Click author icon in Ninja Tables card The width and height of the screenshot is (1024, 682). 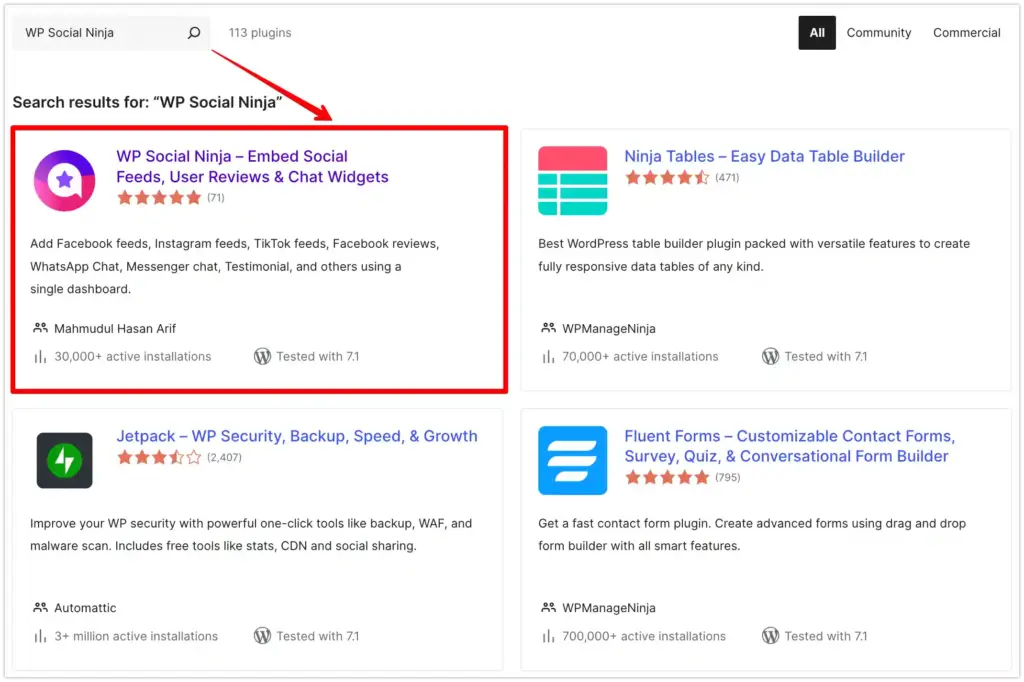[x=549, y=328]
